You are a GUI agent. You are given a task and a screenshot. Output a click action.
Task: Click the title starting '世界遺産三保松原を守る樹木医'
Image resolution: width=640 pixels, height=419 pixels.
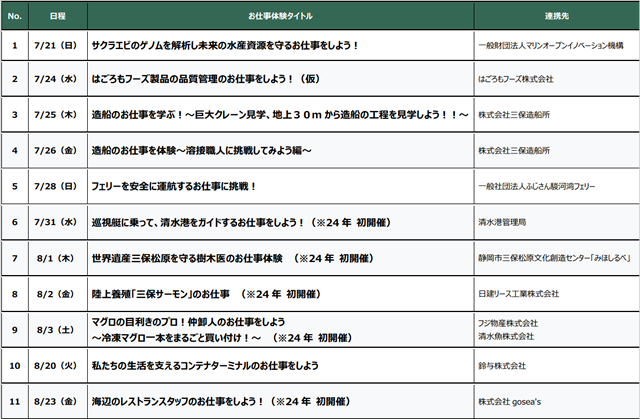point(233,258)
